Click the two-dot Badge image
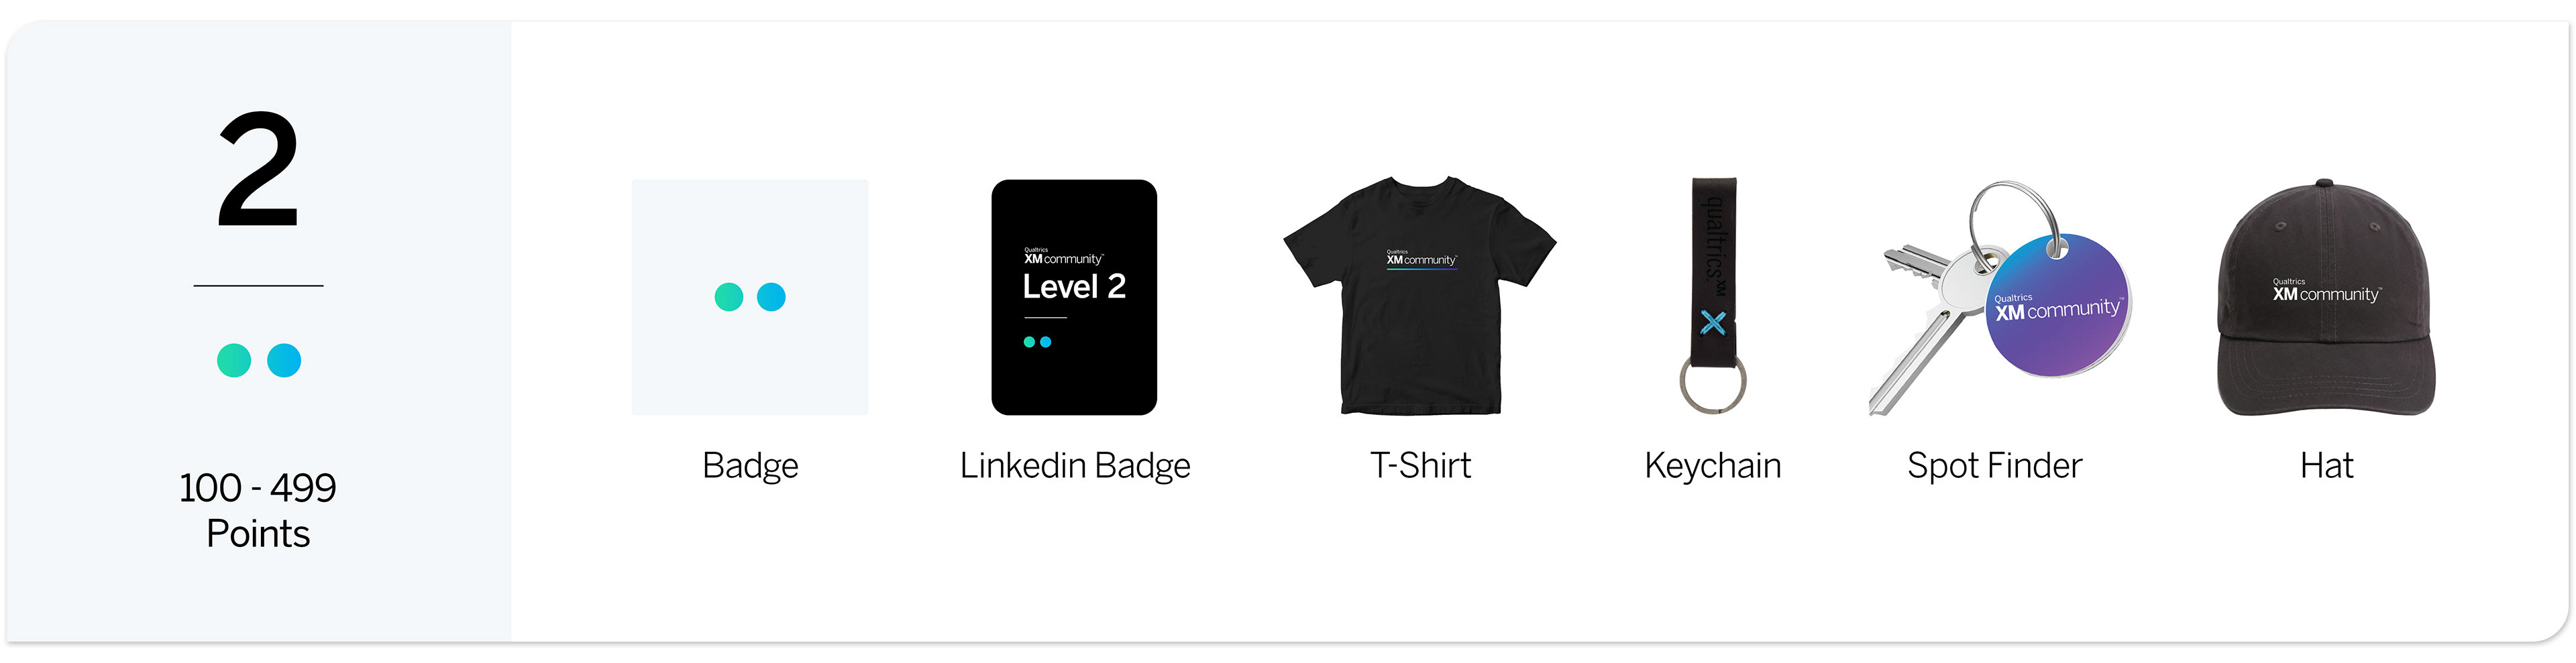Viewport: 2576px width, 663px height. point(749,297)
